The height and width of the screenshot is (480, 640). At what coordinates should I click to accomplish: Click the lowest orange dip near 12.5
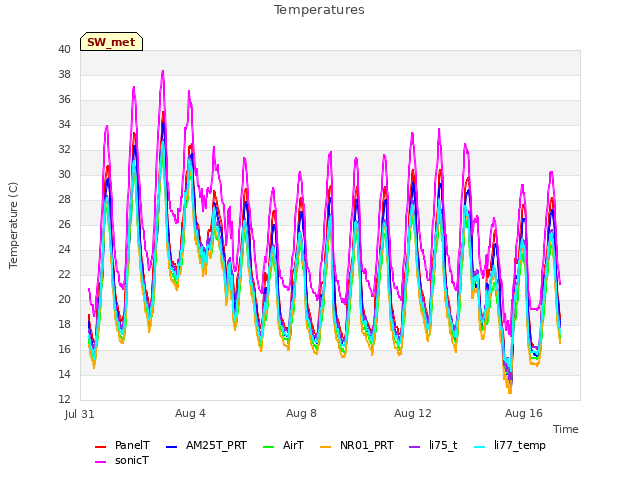[510, 392]
